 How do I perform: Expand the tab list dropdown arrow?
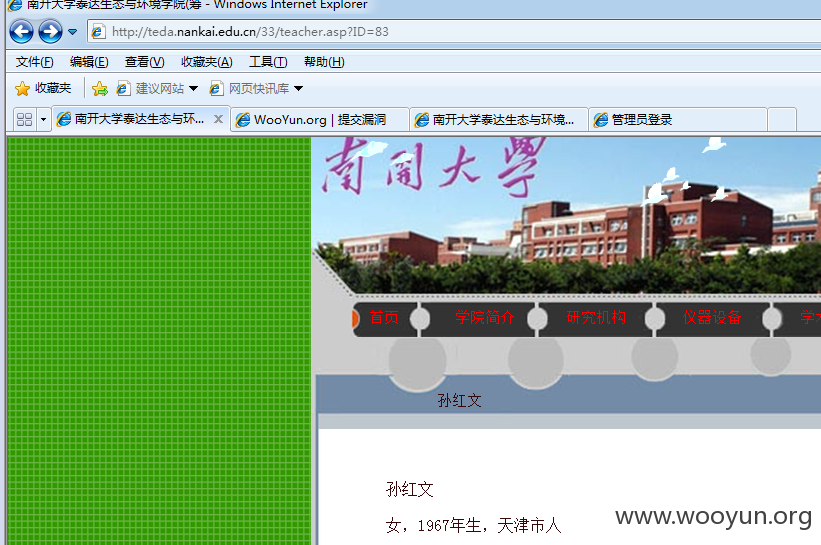pyautogui.click(x=43, y=120)
